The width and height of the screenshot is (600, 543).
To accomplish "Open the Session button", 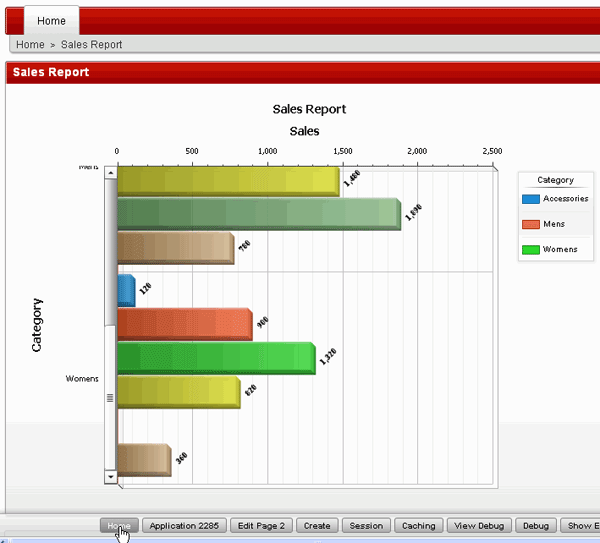I will 366,526.
